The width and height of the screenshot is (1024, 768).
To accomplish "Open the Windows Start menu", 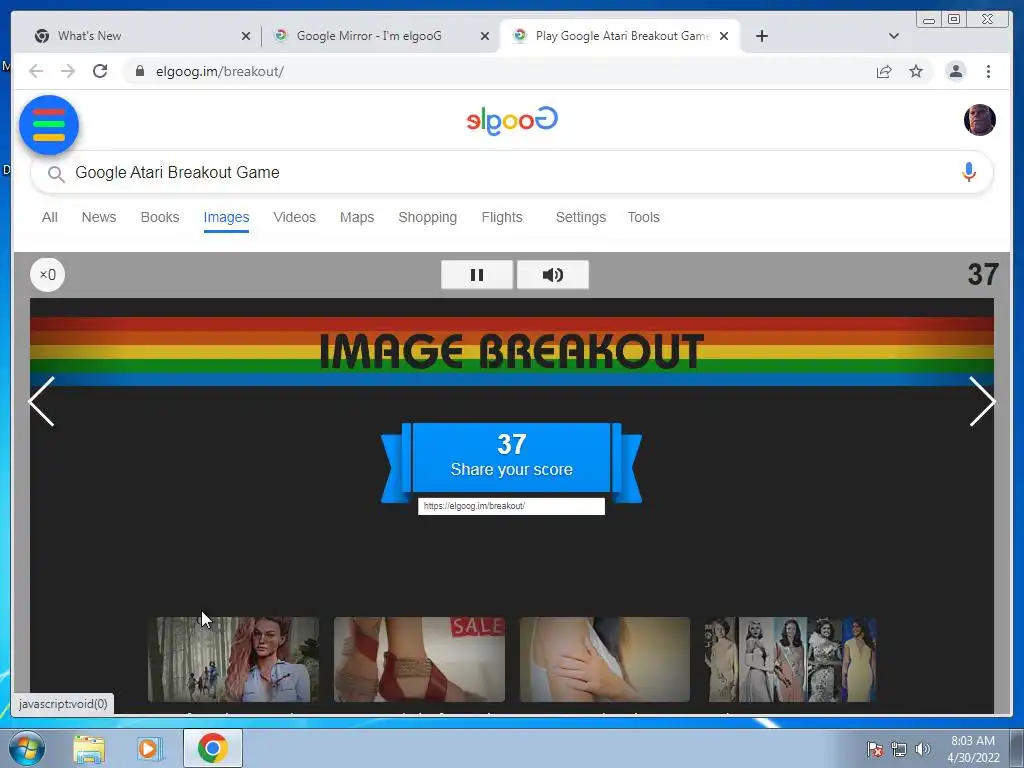I will click(x=26, y=748).
